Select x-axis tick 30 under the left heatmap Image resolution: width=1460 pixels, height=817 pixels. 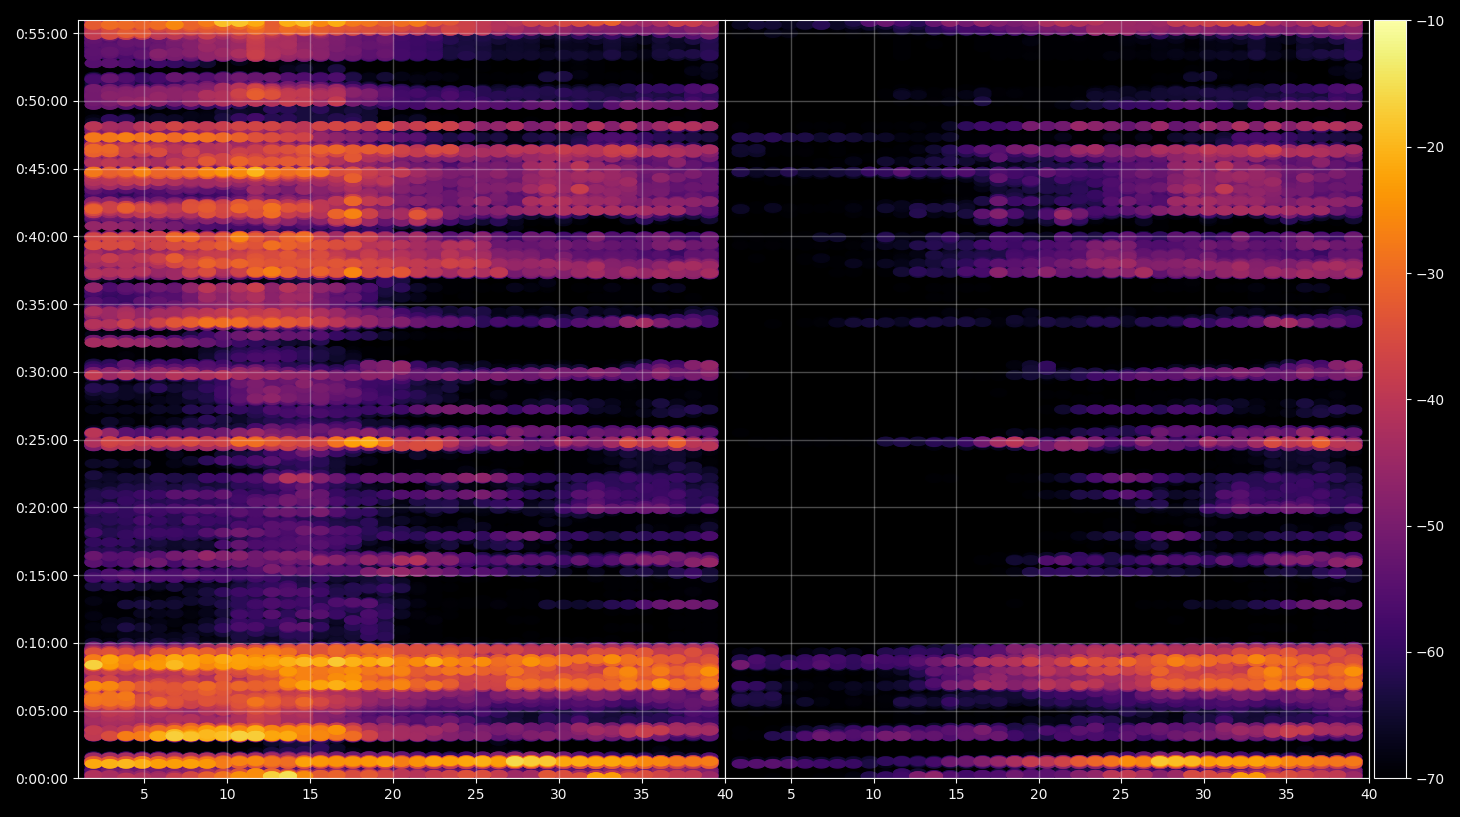click(558, 795)
